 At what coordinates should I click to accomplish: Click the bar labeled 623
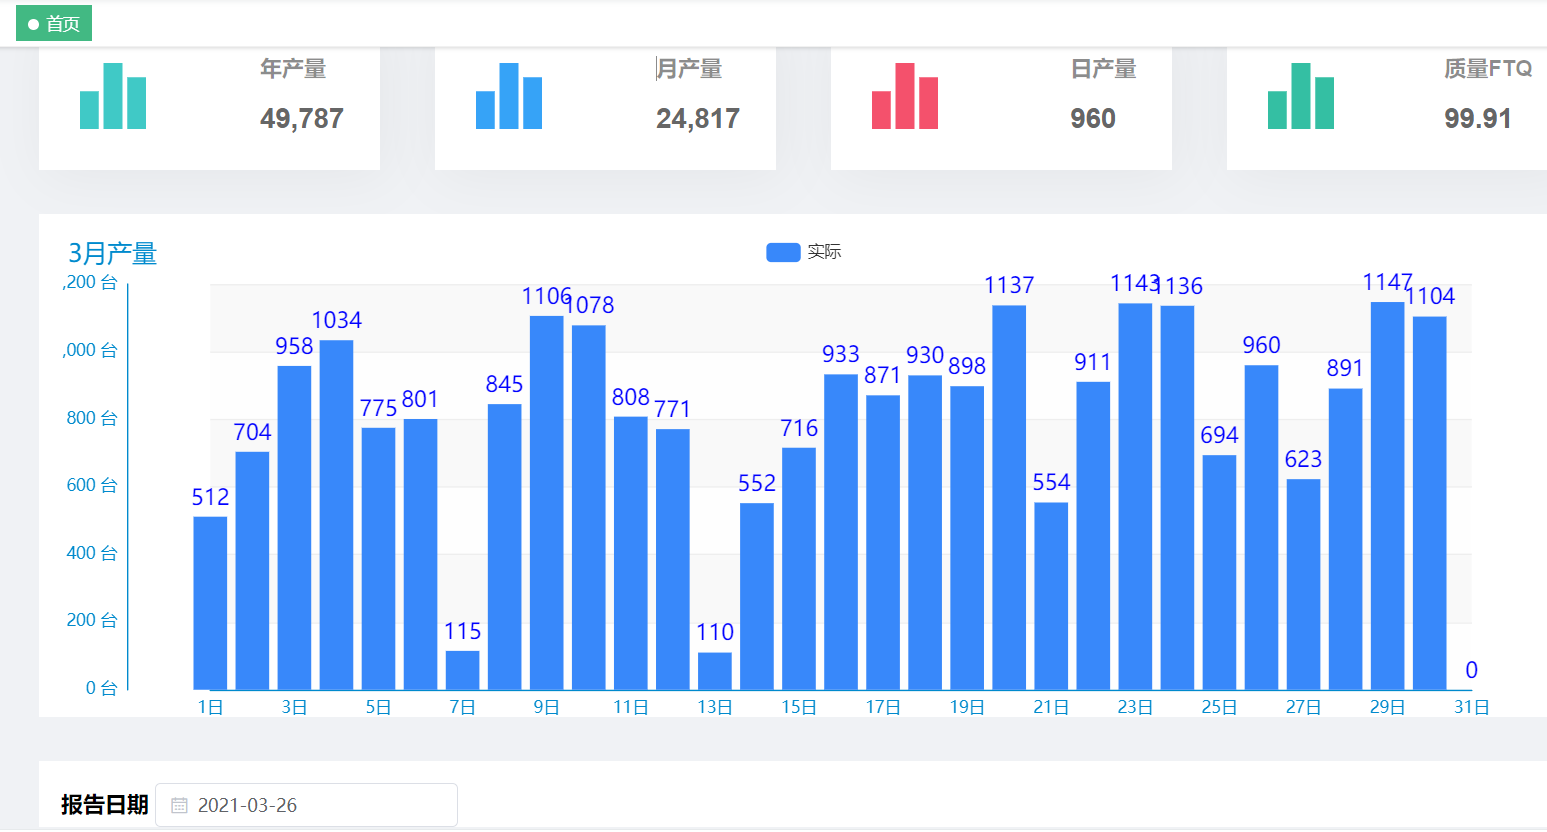[x=1303, y=584]
